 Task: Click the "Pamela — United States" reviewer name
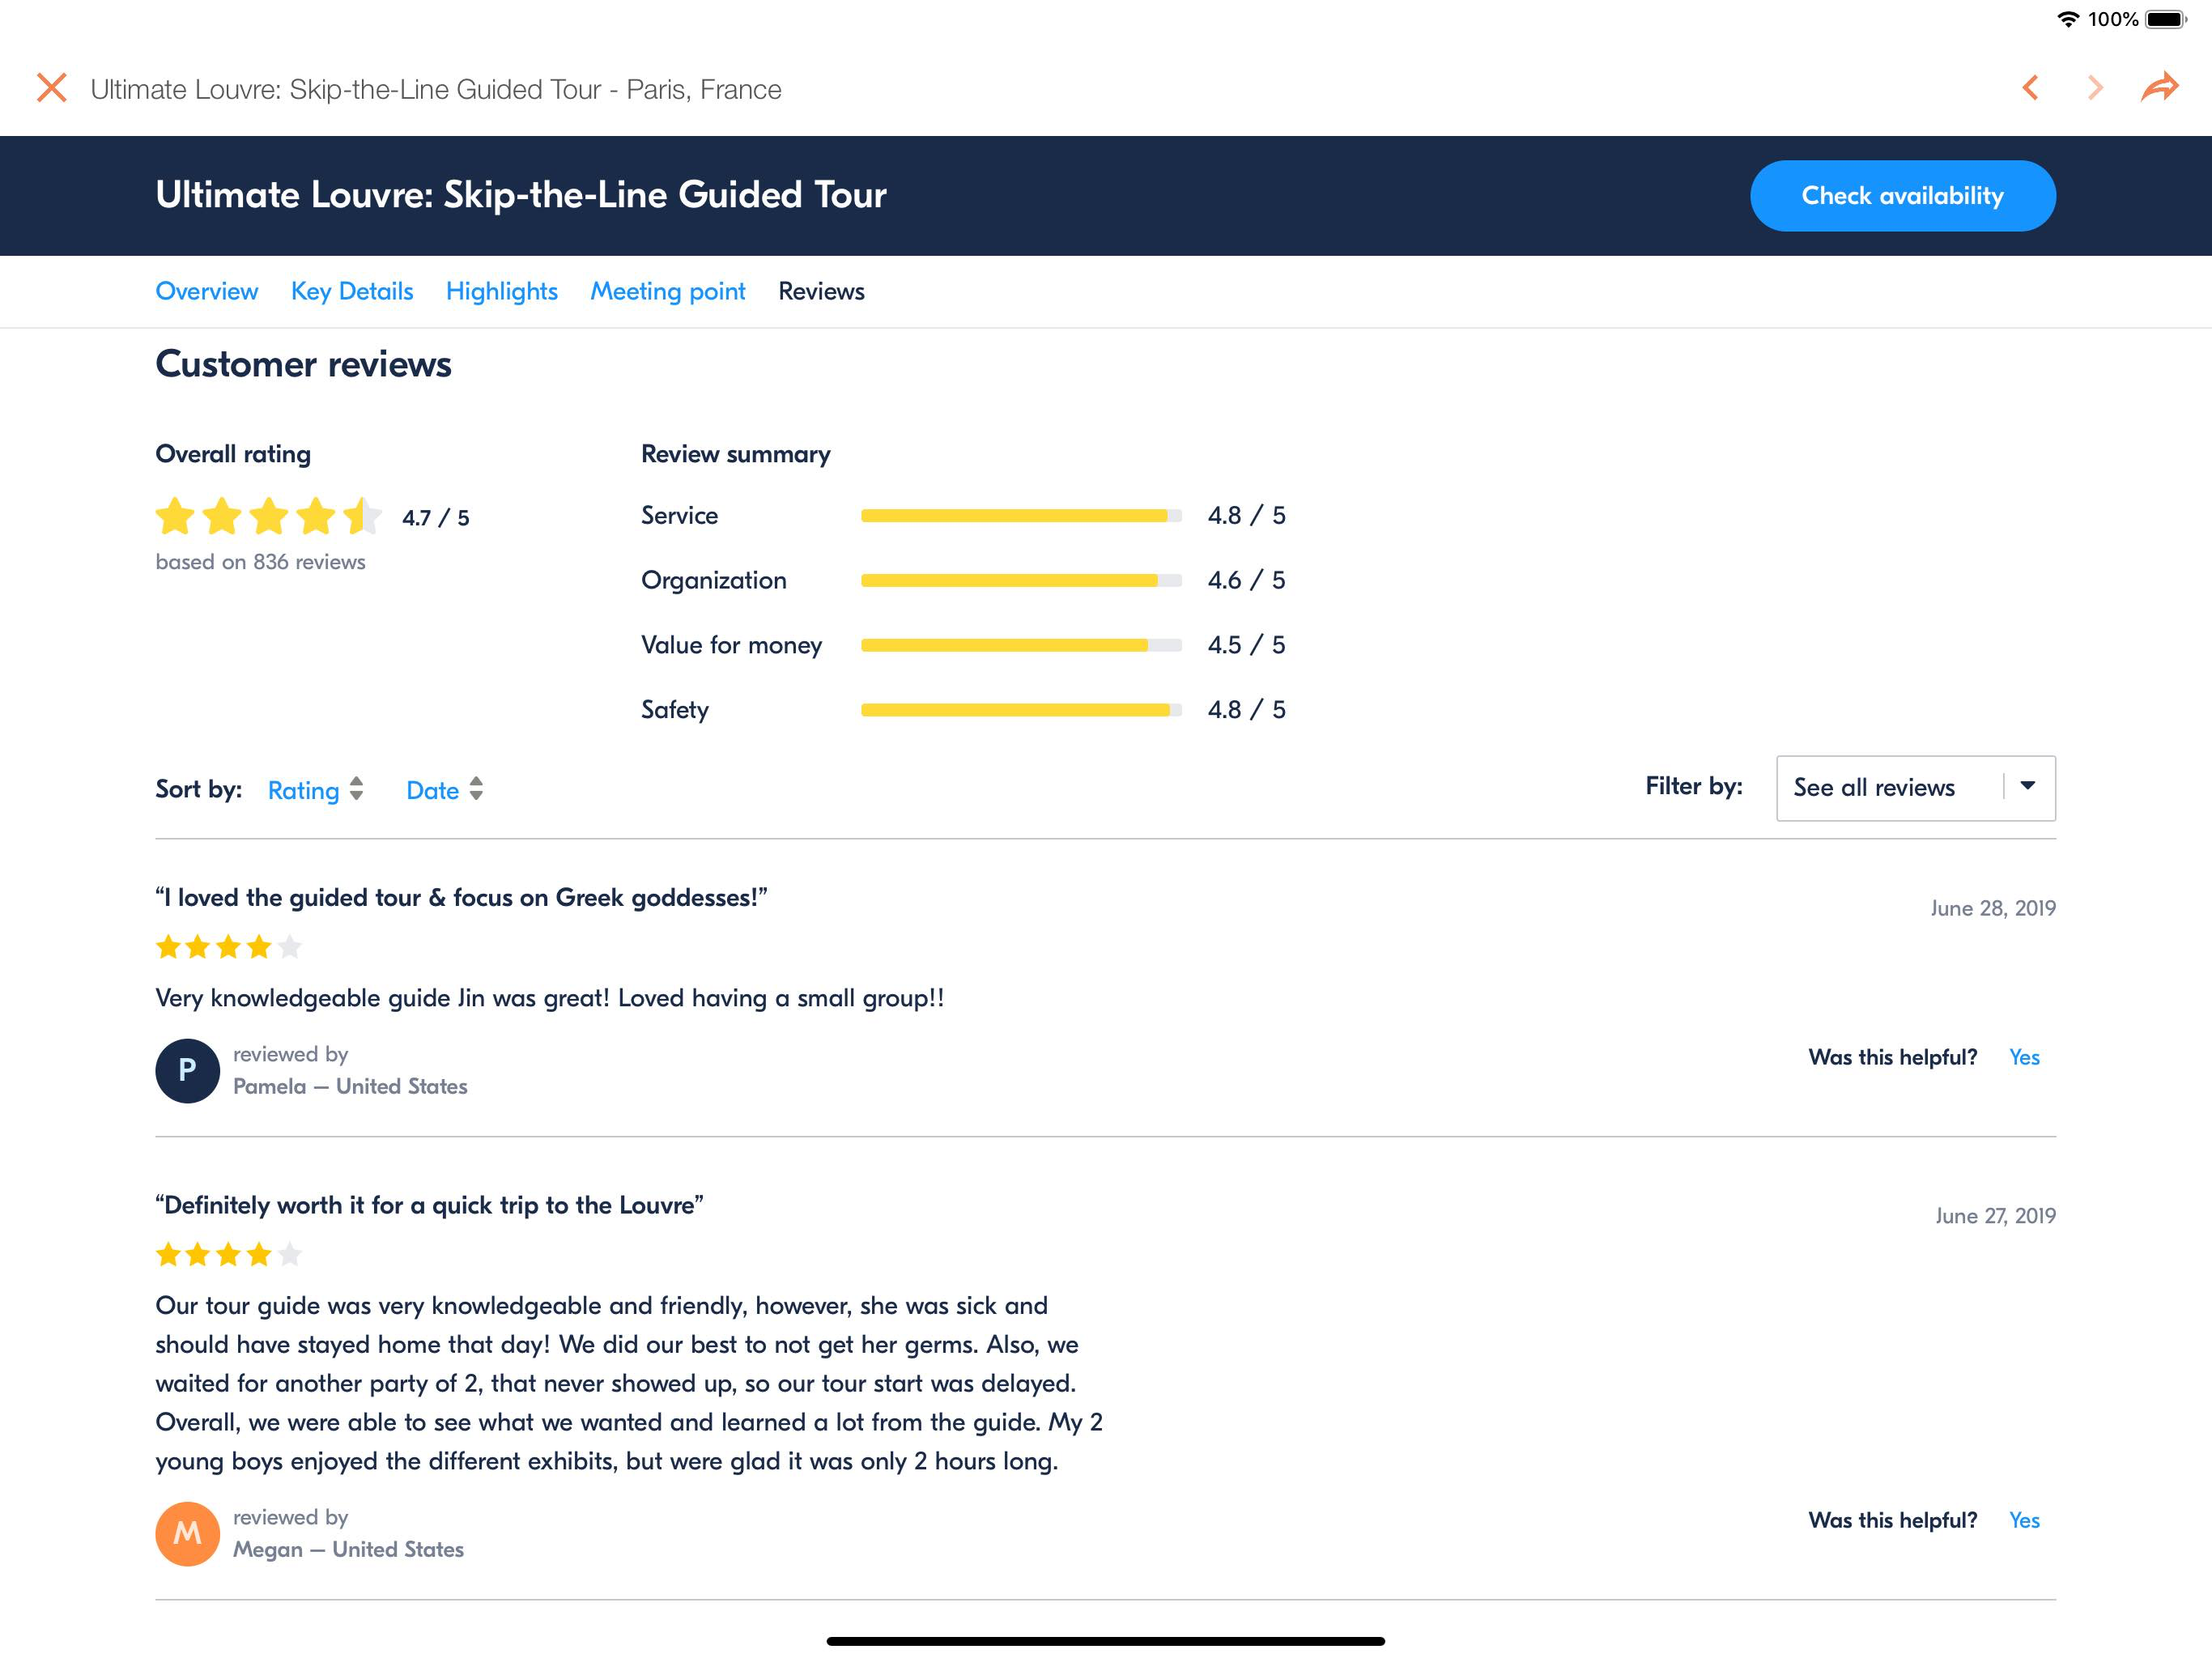(x=350, y=1086)
